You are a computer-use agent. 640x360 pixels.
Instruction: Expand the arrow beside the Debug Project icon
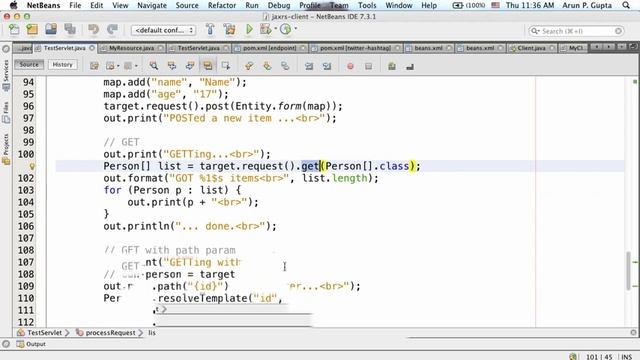(x=276, y=29)
